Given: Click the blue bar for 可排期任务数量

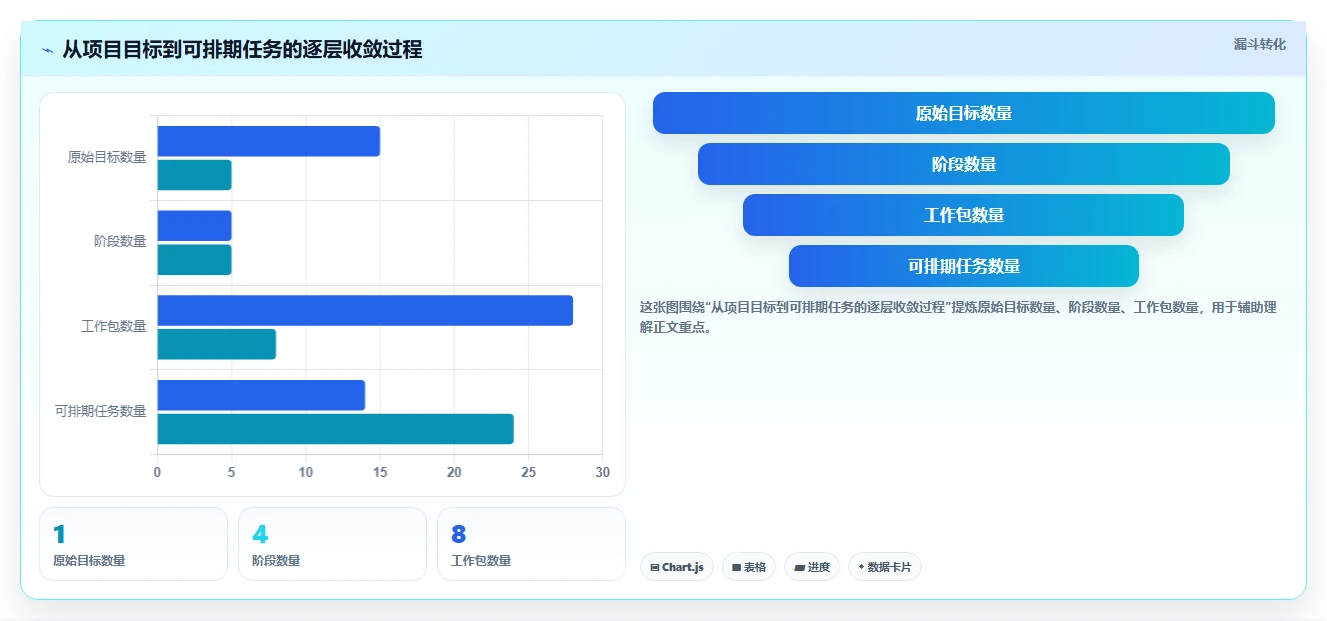Looking at the screenshot, I should pos(261,395).
